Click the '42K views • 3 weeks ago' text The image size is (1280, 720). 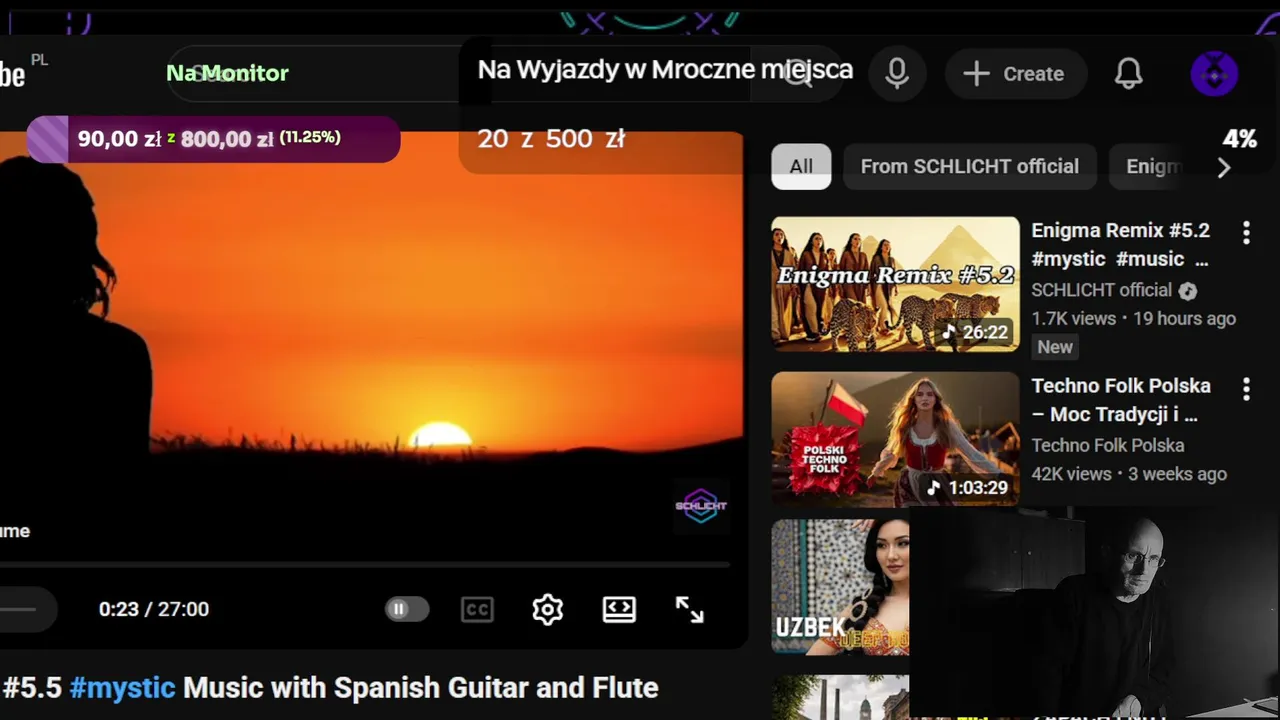(x=1129, y=474)
